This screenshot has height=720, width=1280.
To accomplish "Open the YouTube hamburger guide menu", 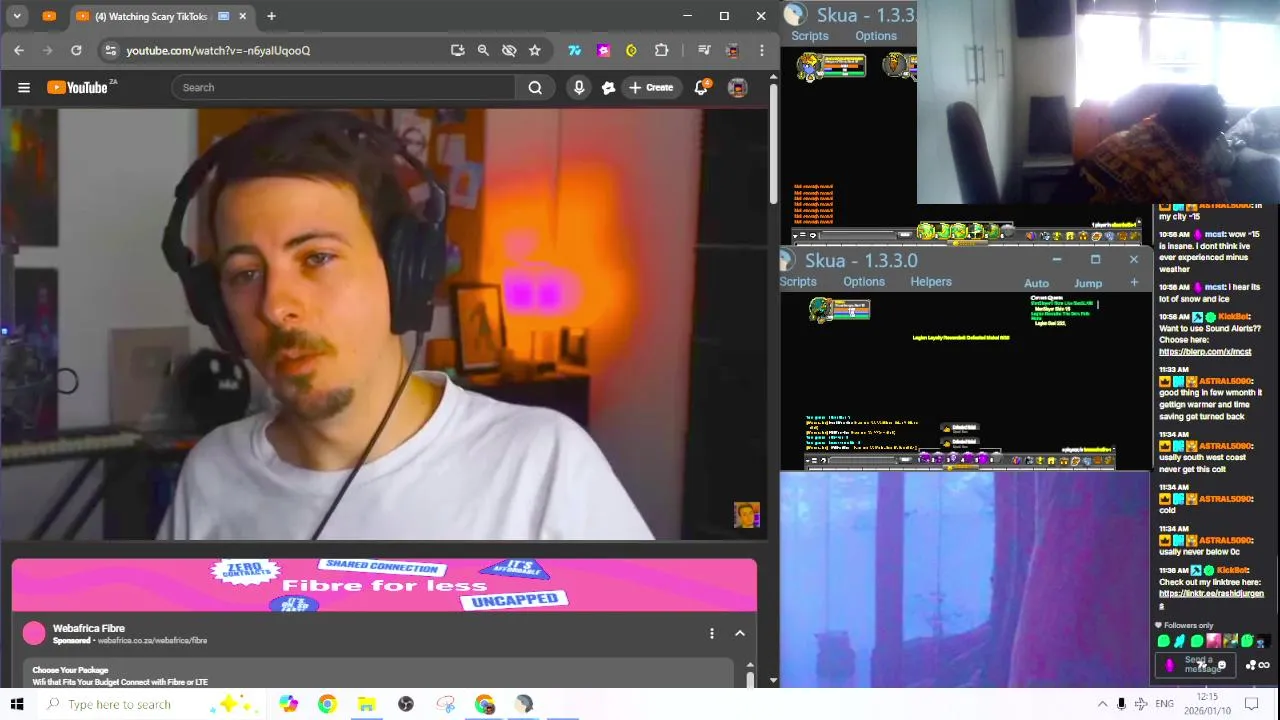I will pyautogui.click(x=24, y=87).
